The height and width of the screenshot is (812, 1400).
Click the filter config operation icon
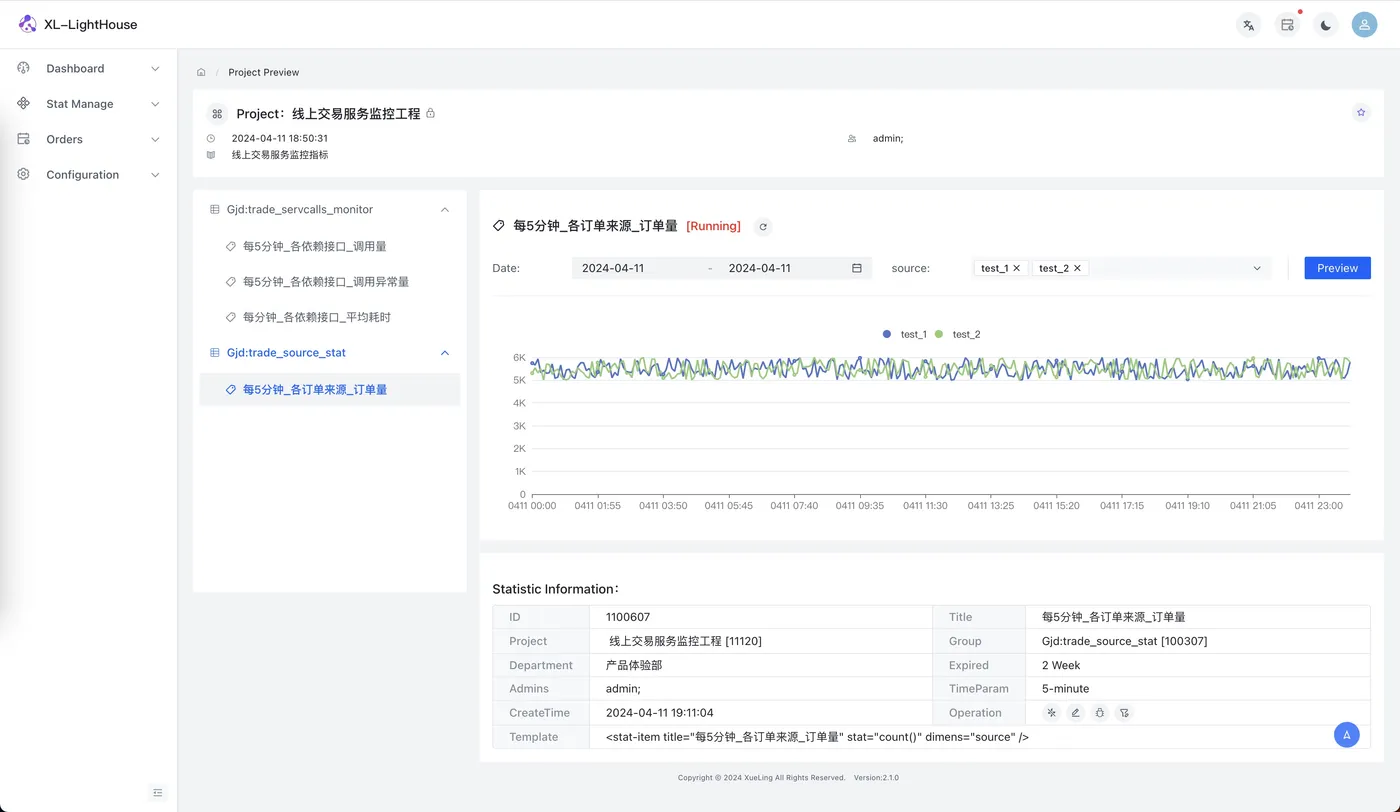coord(1124,713)
